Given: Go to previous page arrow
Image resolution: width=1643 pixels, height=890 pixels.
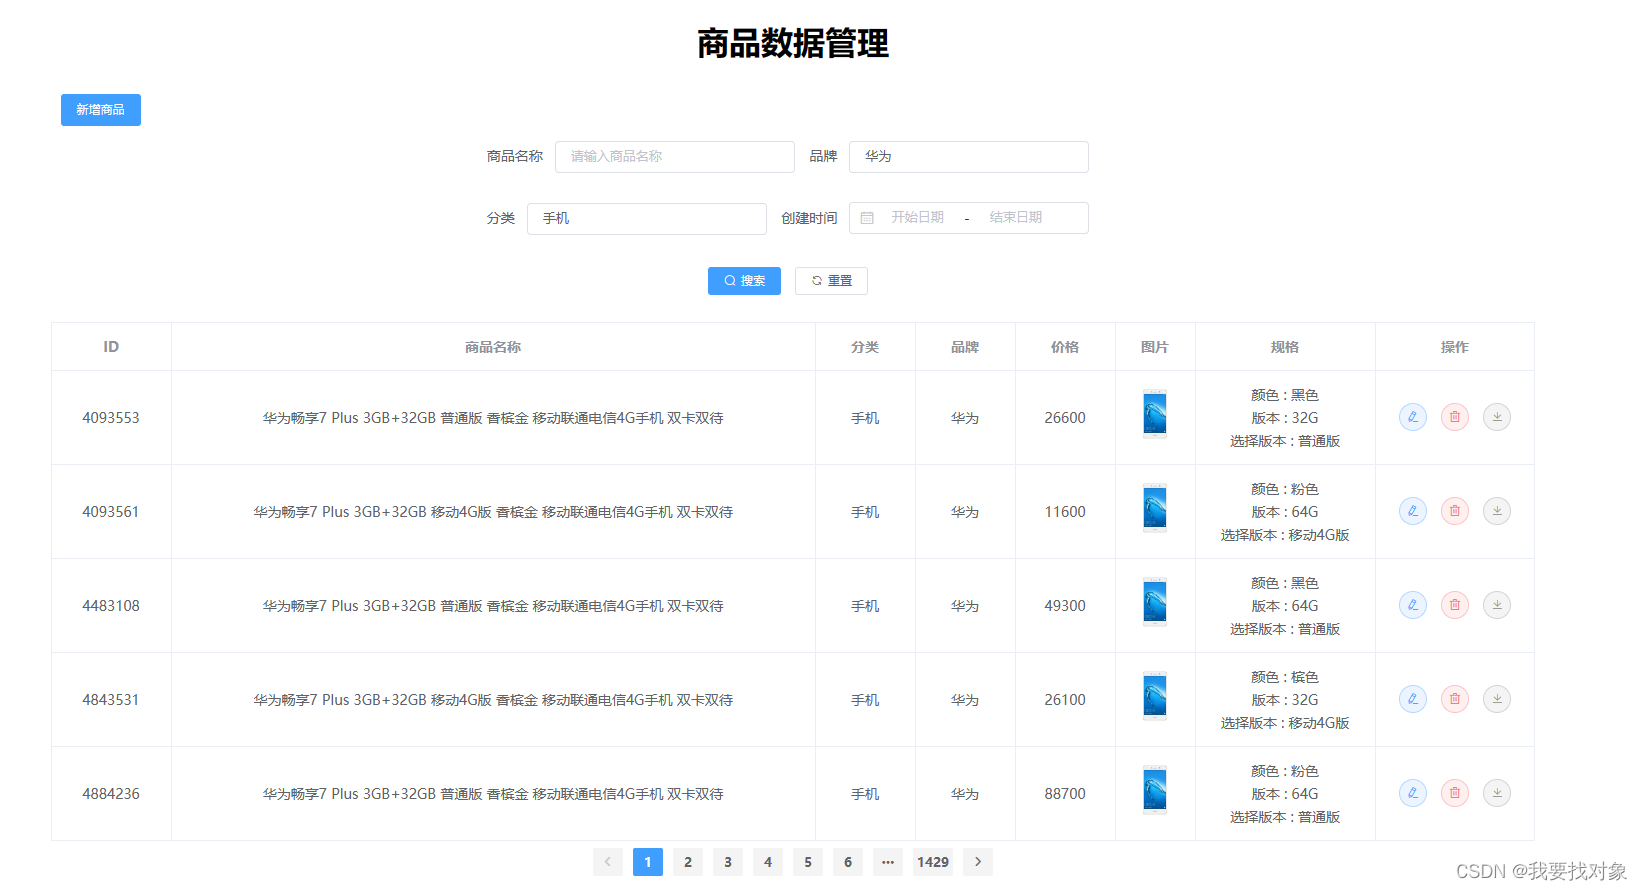Looking at the screenshot, I should click(x=608, y=862).
